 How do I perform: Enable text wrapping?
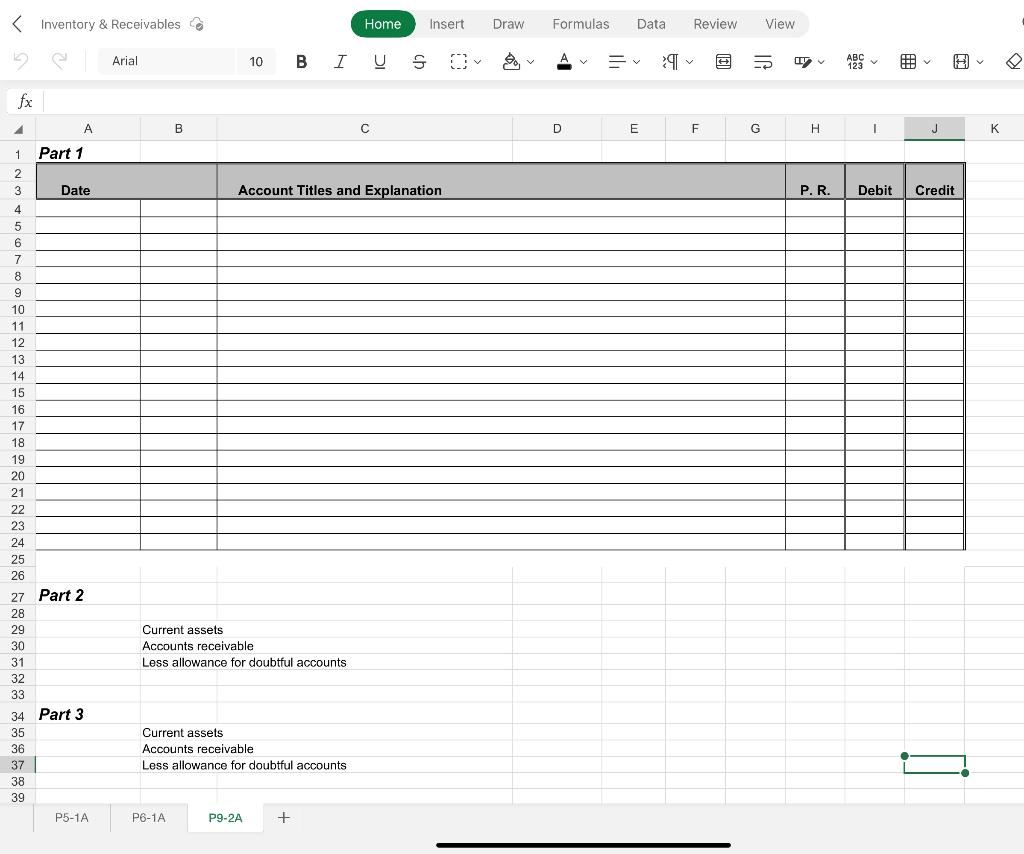pyautogui.click(x=763, y=61)
